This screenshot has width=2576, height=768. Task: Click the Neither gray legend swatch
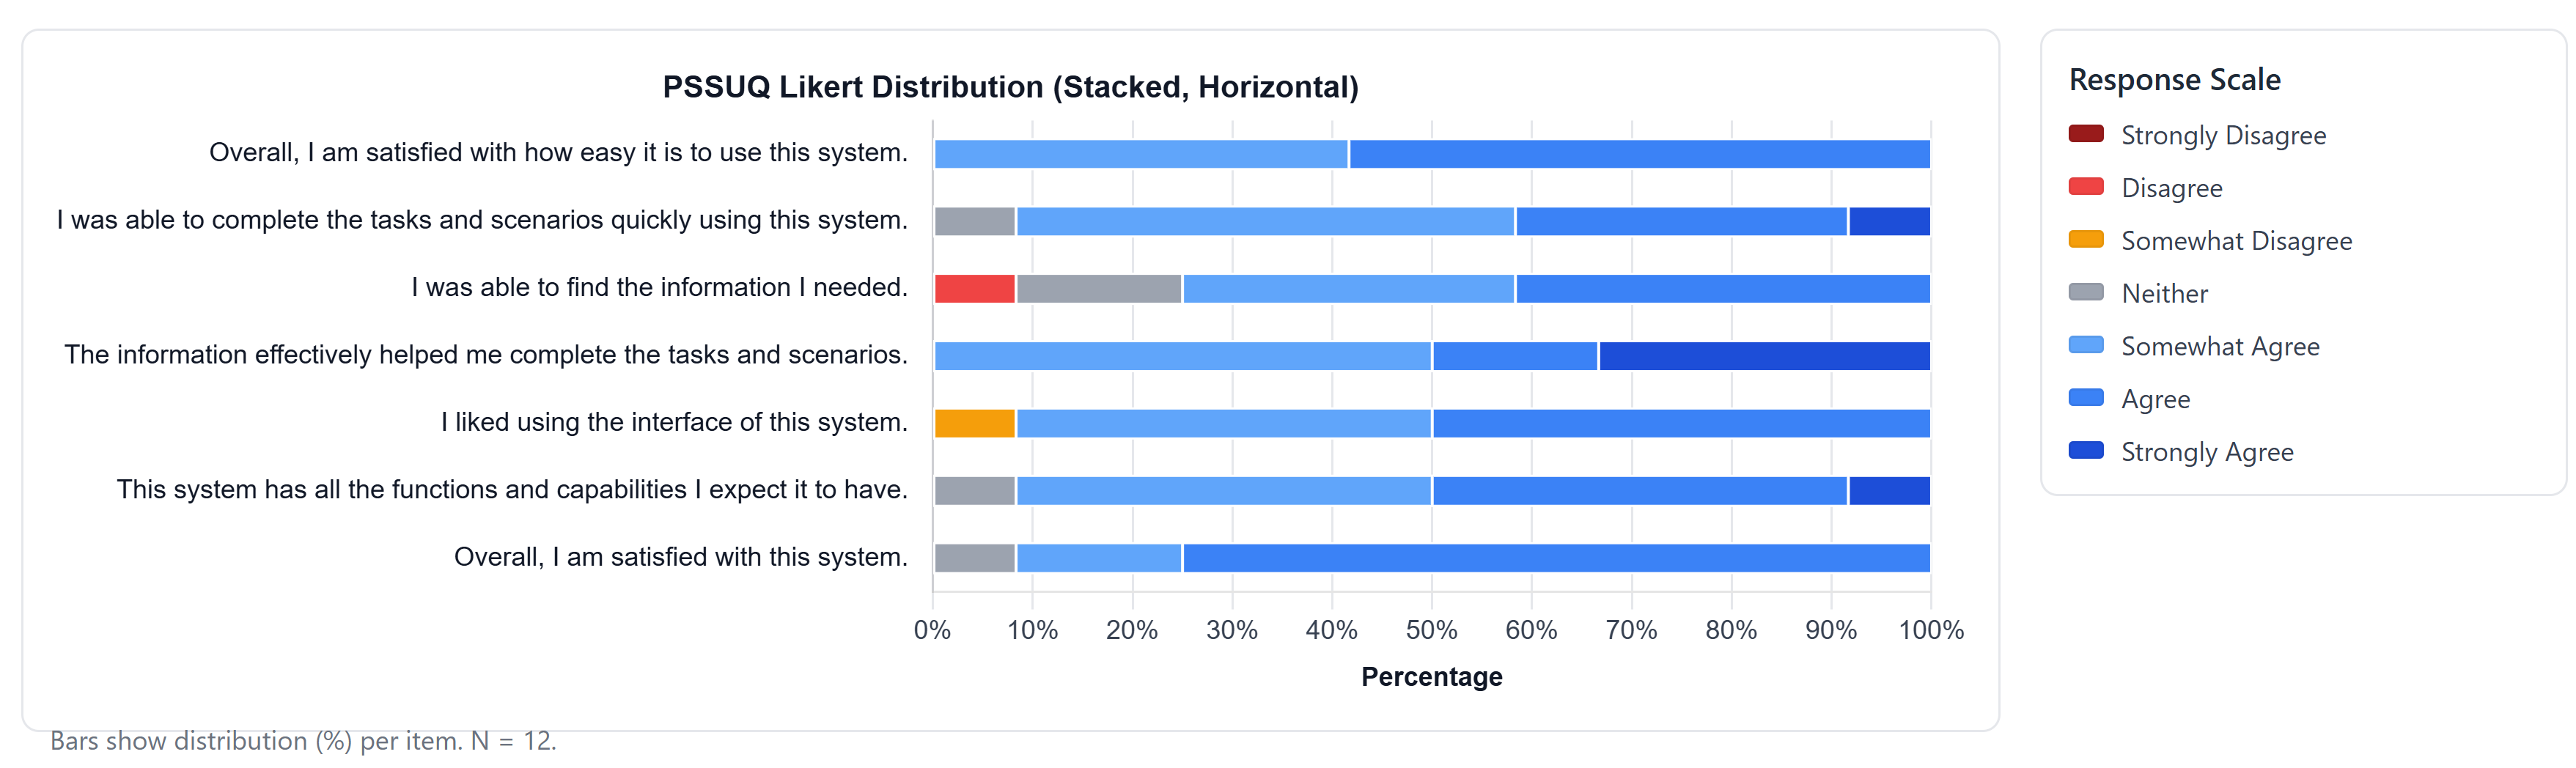(x=2085, y=293)
